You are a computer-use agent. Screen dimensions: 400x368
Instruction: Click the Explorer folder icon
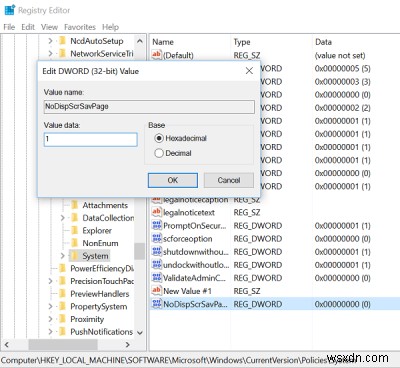coord(75,230)
